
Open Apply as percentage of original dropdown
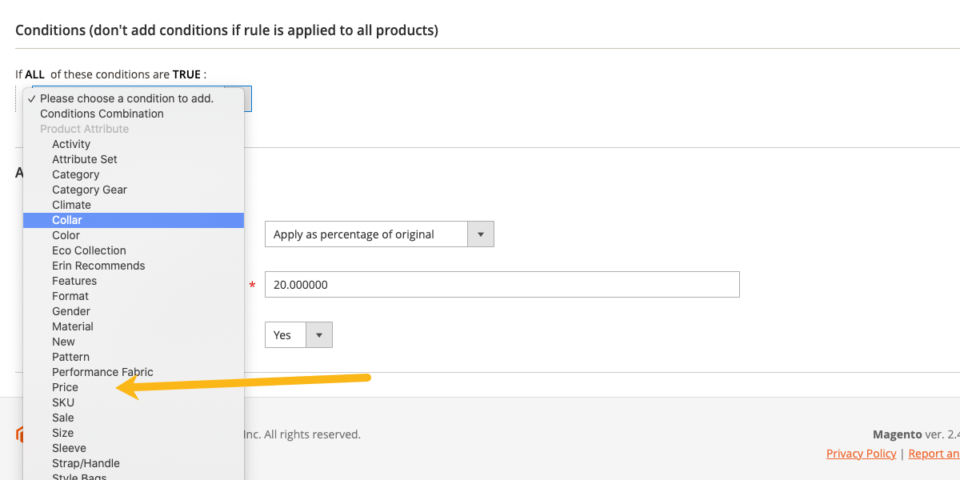(379, 234)
